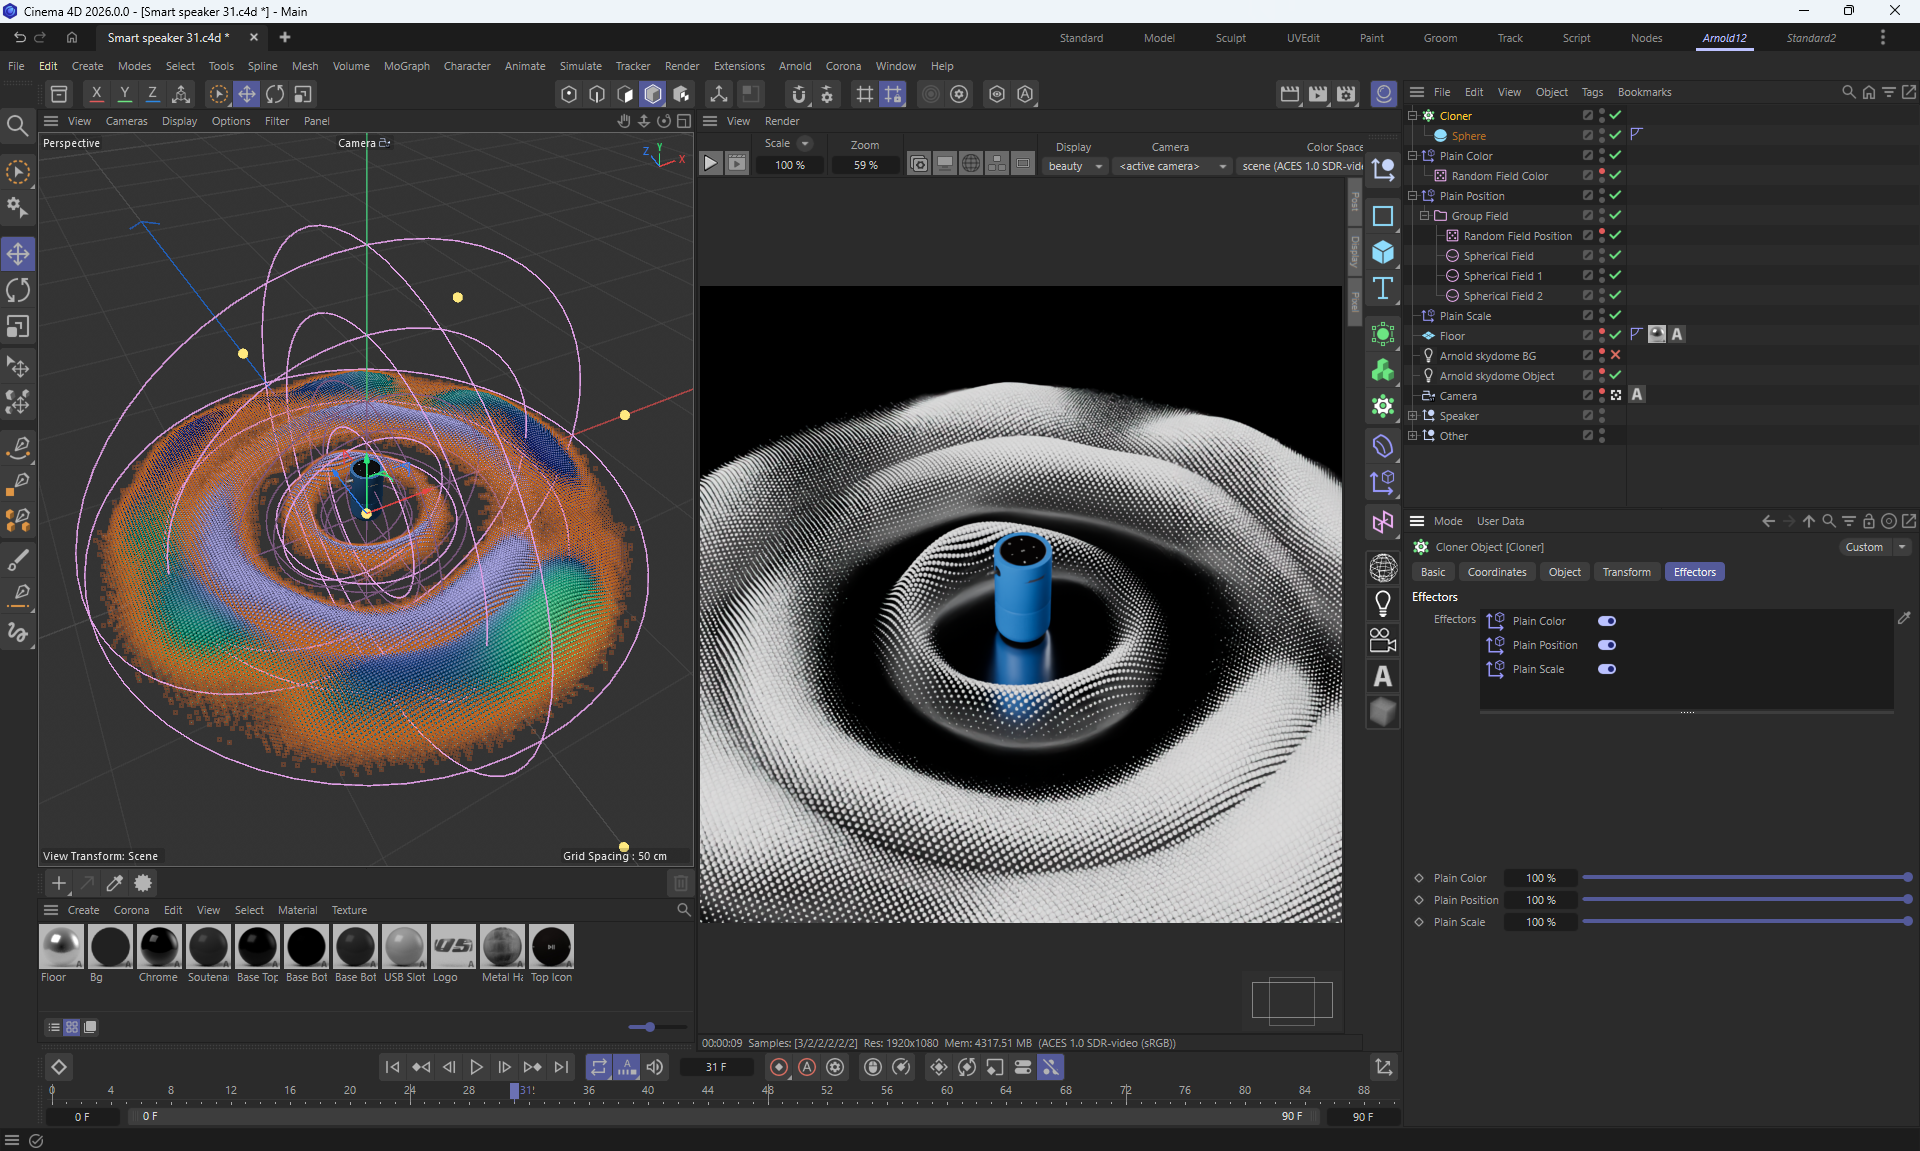This screenshot has height=1151, width=1920.
Task: Click record active objects keyframe button
Action: click(779, 1067)
